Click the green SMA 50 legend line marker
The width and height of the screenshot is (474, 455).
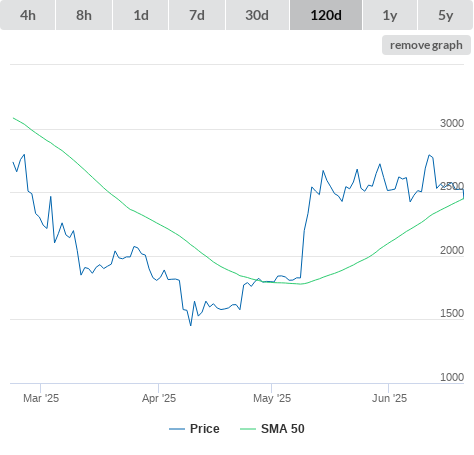248,429
